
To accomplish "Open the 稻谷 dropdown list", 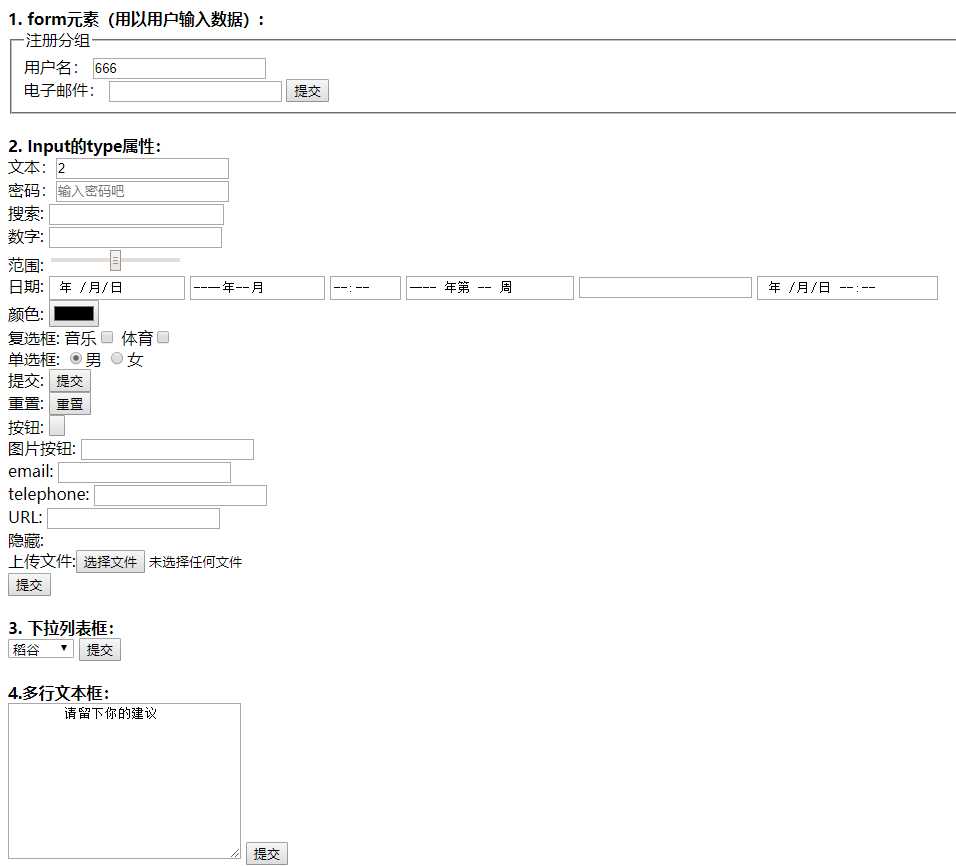I will (41, 649).
